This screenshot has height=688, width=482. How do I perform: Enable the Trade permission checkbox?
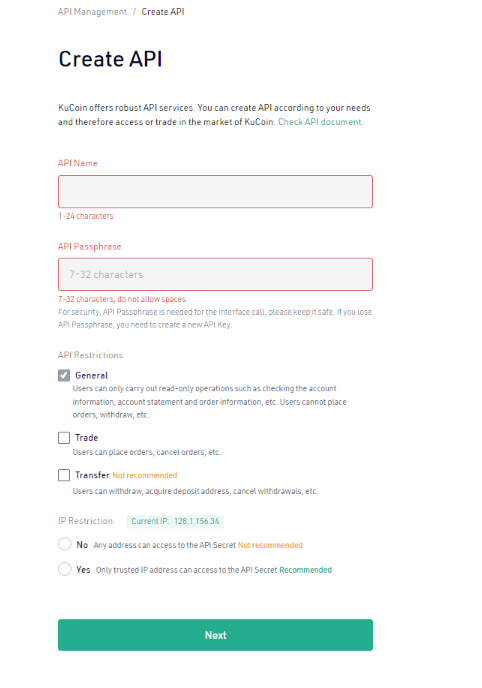pyautogui.click(x=64, y=437)
